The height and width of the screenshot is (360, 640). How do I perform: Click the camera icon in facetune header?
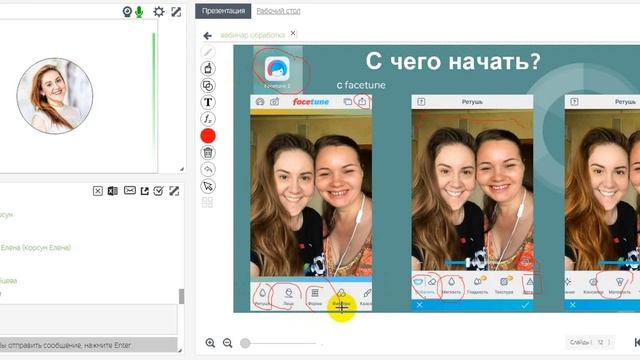[274, 102]
